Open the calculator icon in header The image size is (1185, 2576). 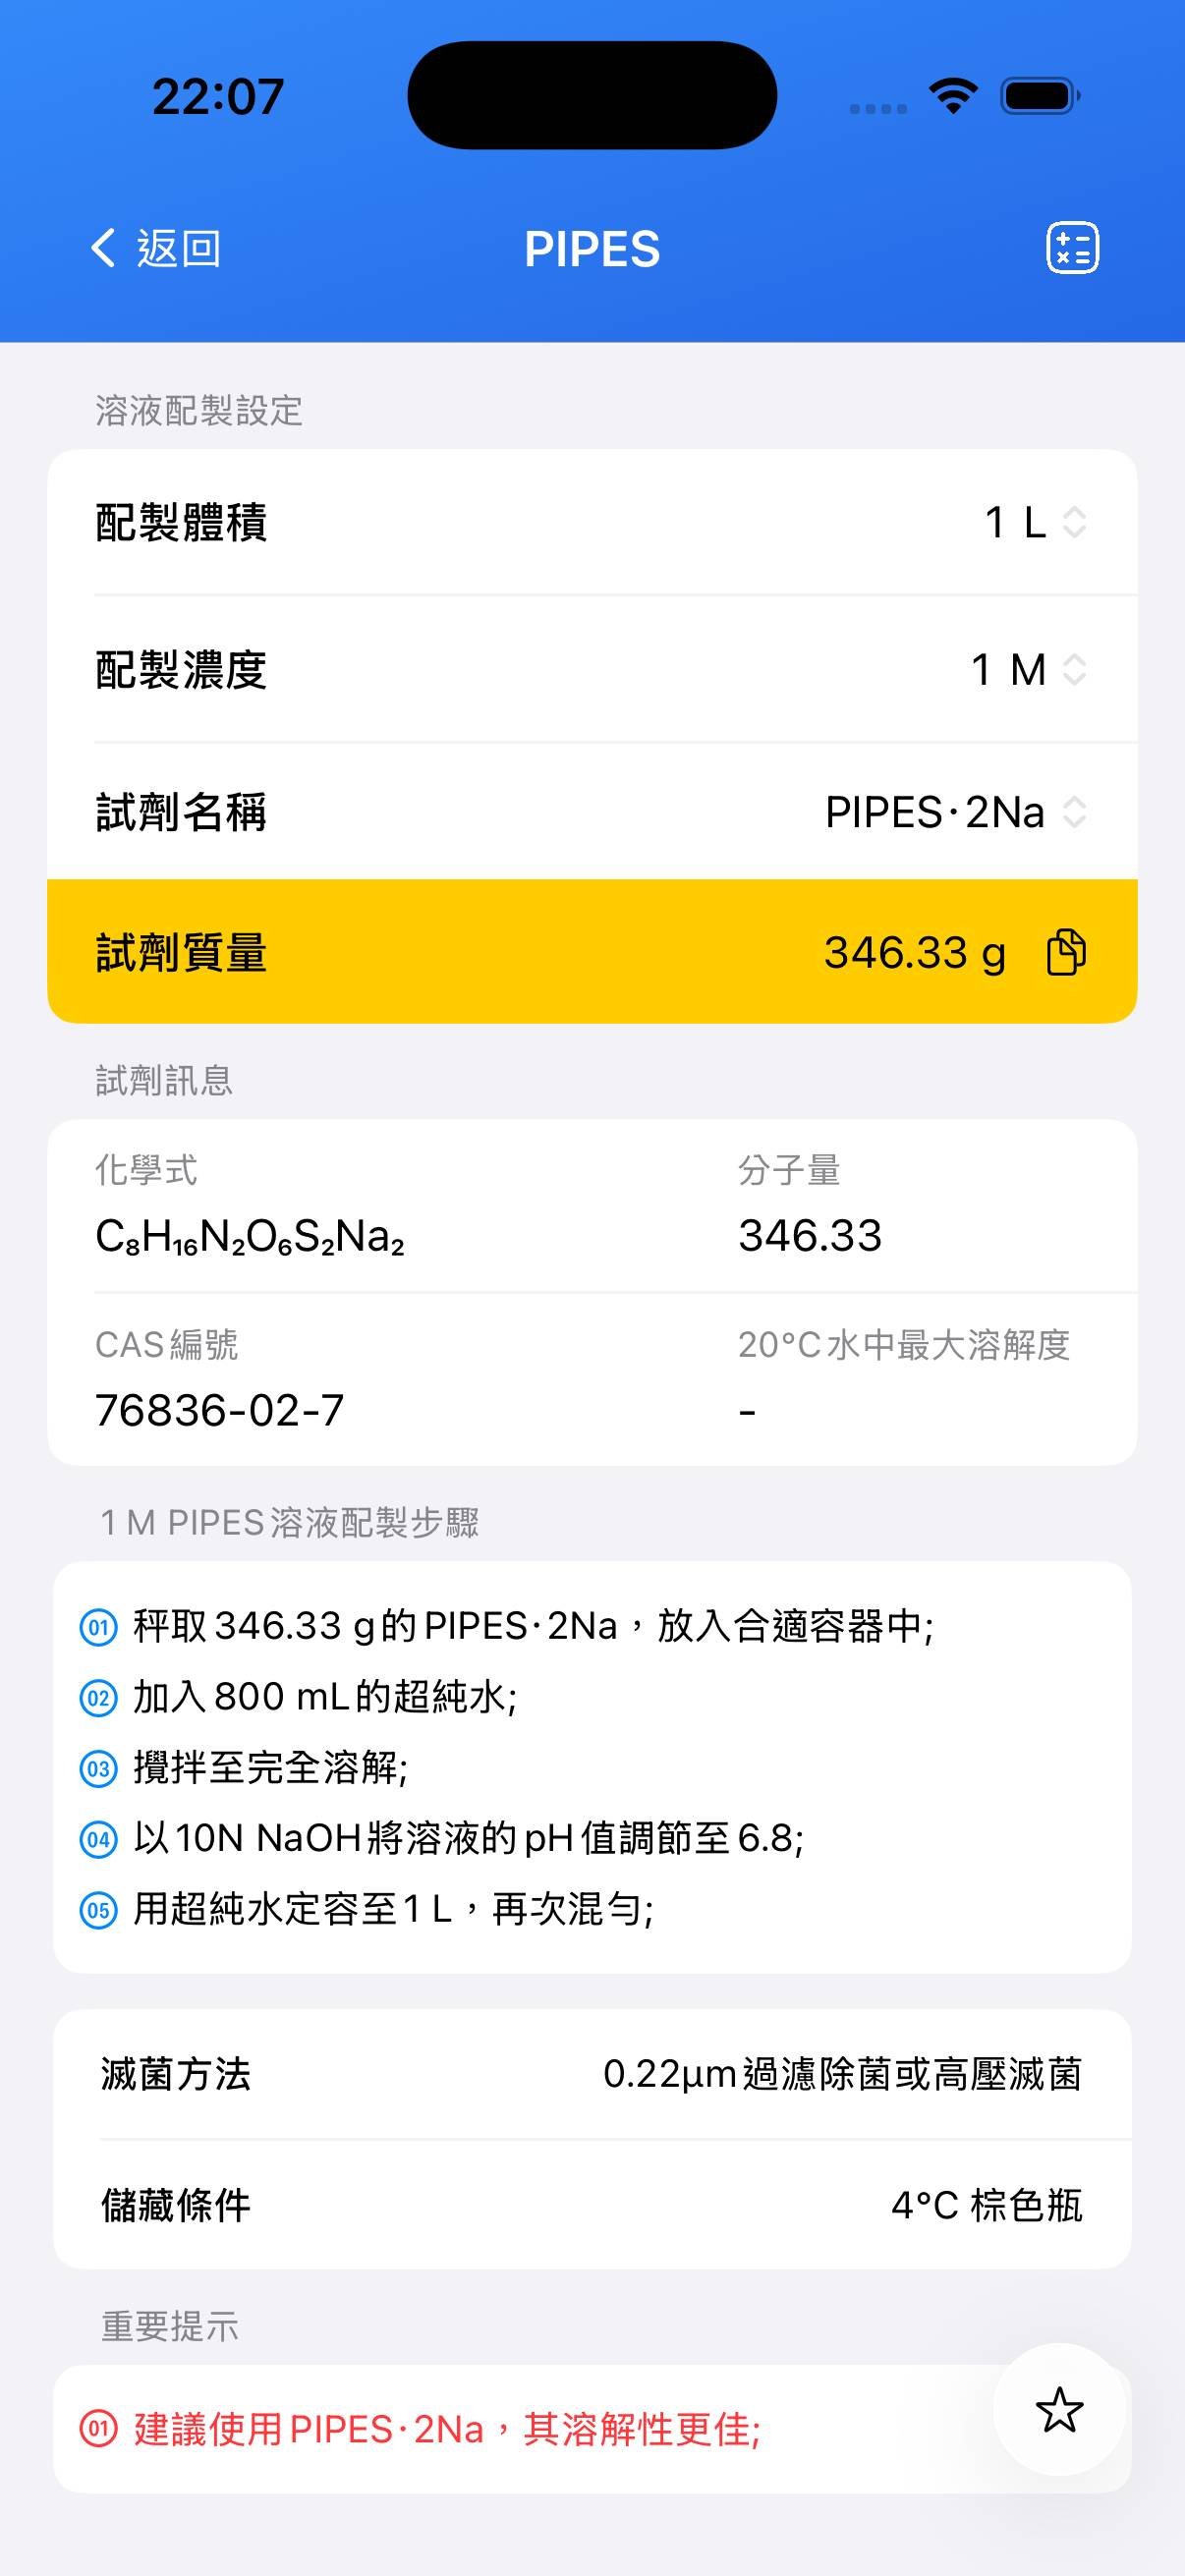coord(1072,247)
